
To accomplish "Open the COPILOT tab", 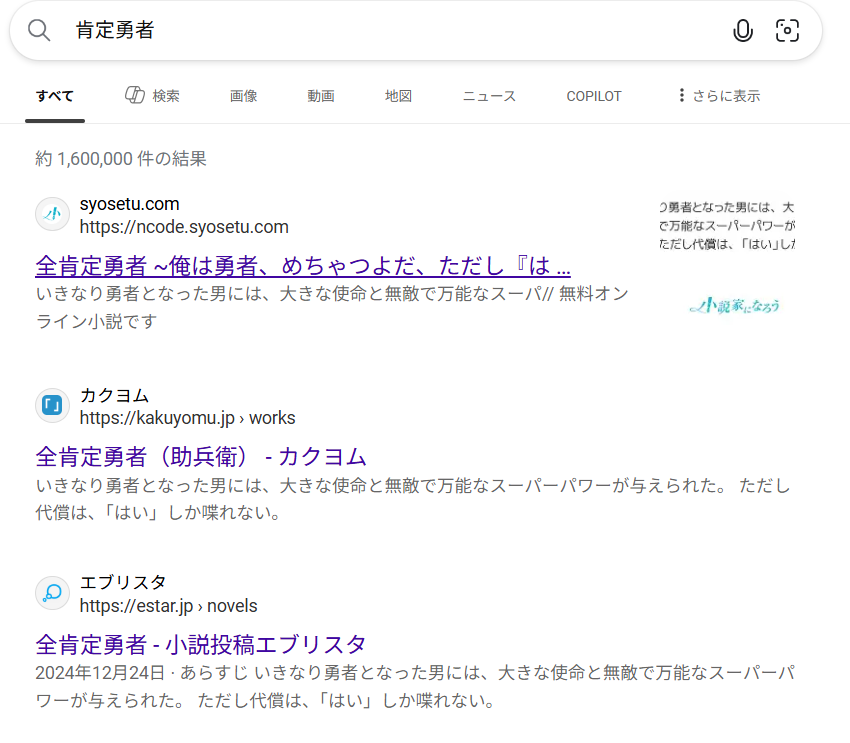I will tap(594, 96).
